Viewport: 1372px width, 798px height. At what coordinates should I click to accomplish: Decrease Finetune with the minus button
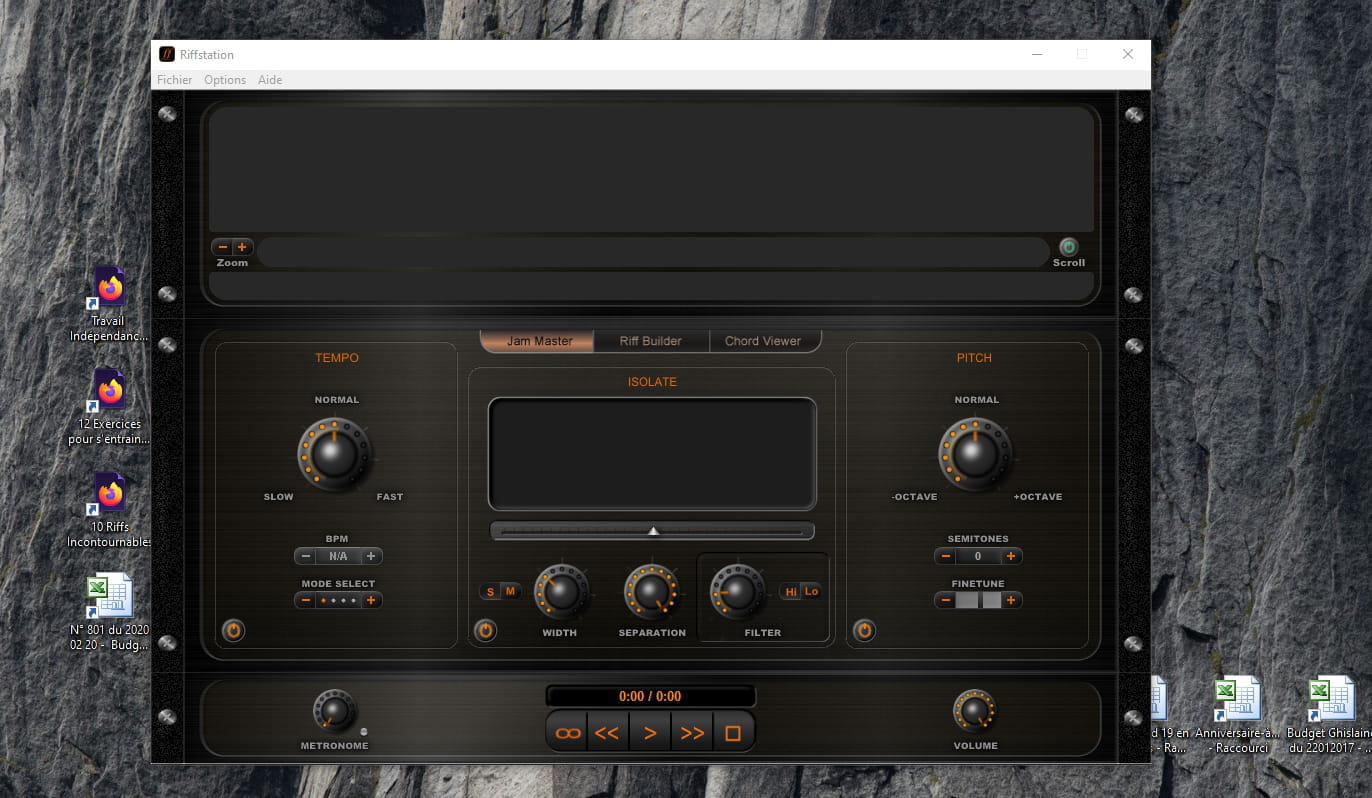[946, 600]
